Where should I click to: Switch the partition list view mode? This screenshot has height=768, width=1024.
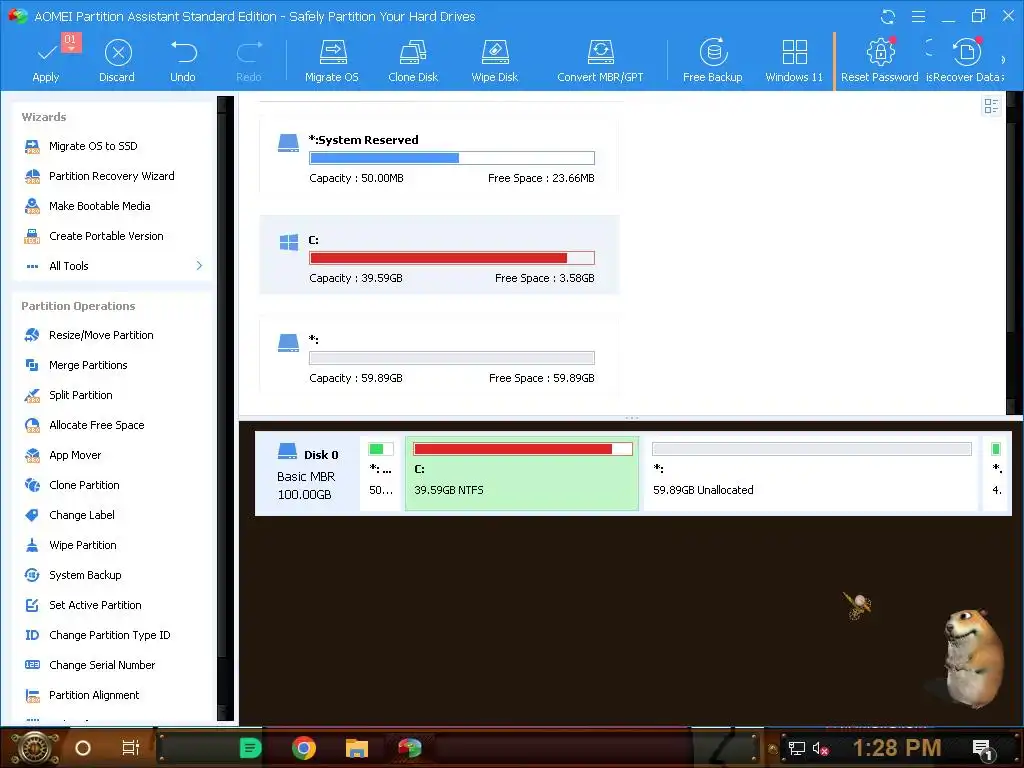click(x=991, y=106)
